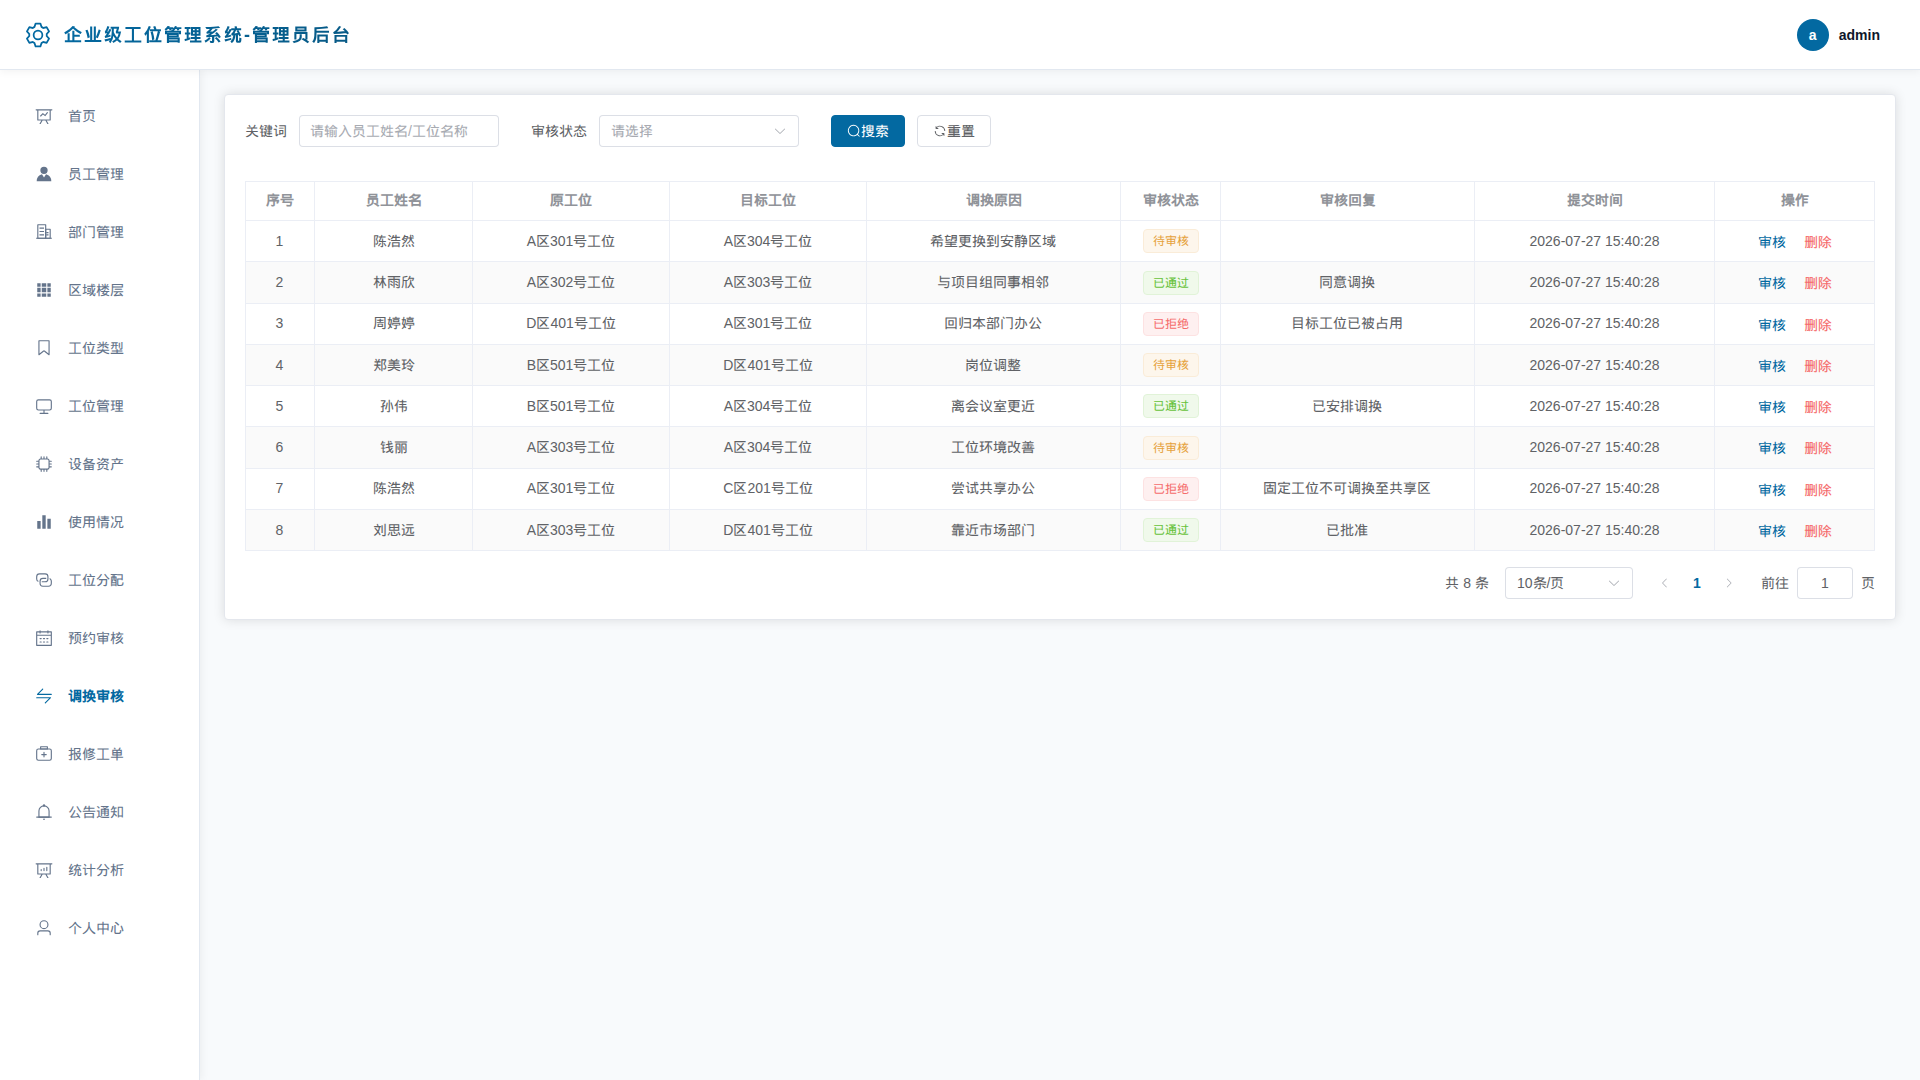Click the 重置 button

point(953,131)
